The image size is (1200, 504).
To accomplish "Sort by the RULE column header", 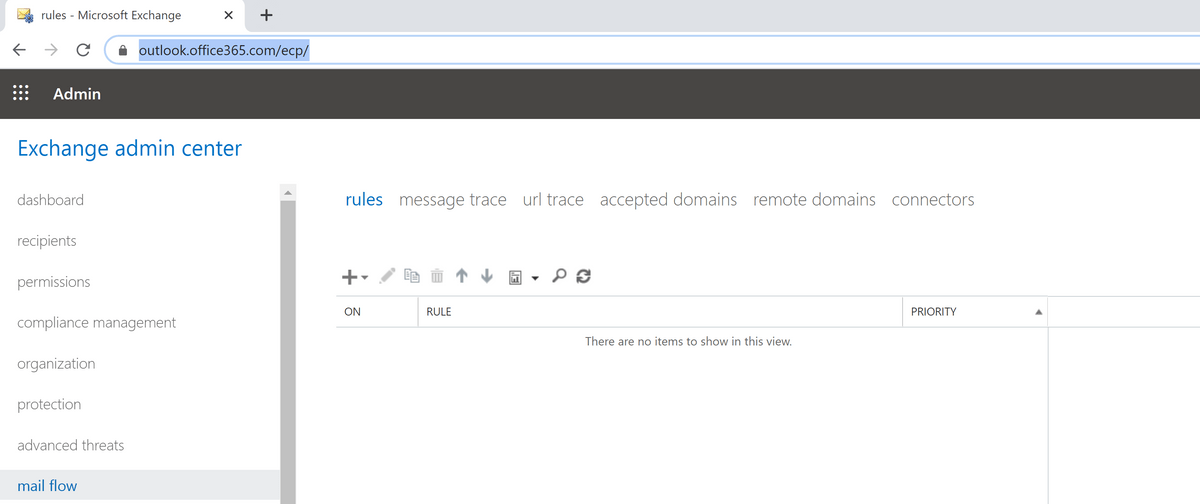I will 660,312.
